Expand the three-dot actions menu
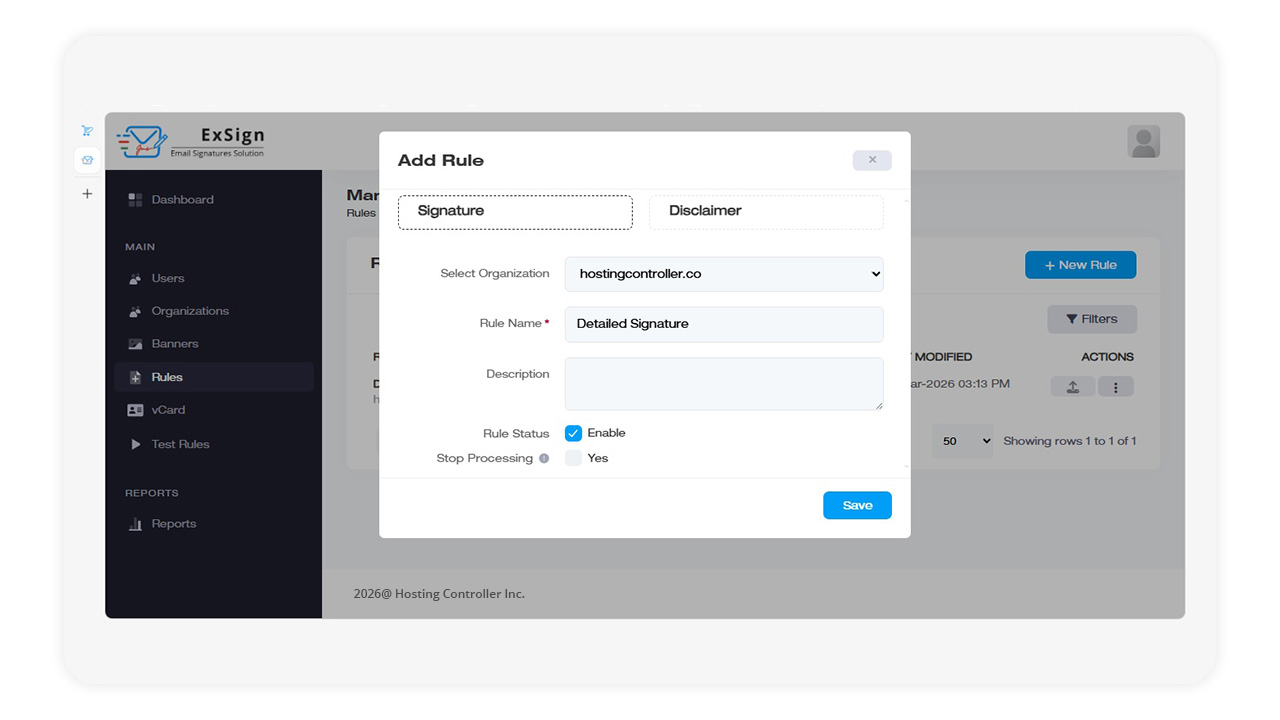 click(1116, 387)
